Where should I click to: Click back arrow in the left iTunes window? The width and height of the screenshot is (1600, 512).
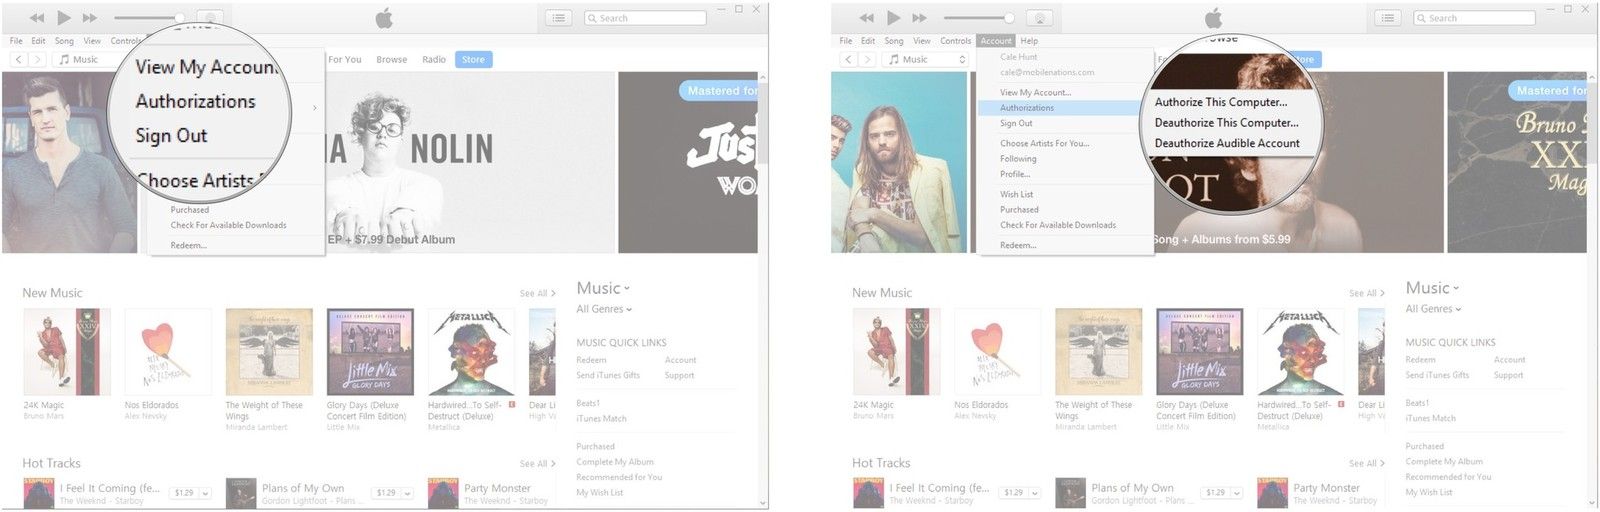coord(18,60)
